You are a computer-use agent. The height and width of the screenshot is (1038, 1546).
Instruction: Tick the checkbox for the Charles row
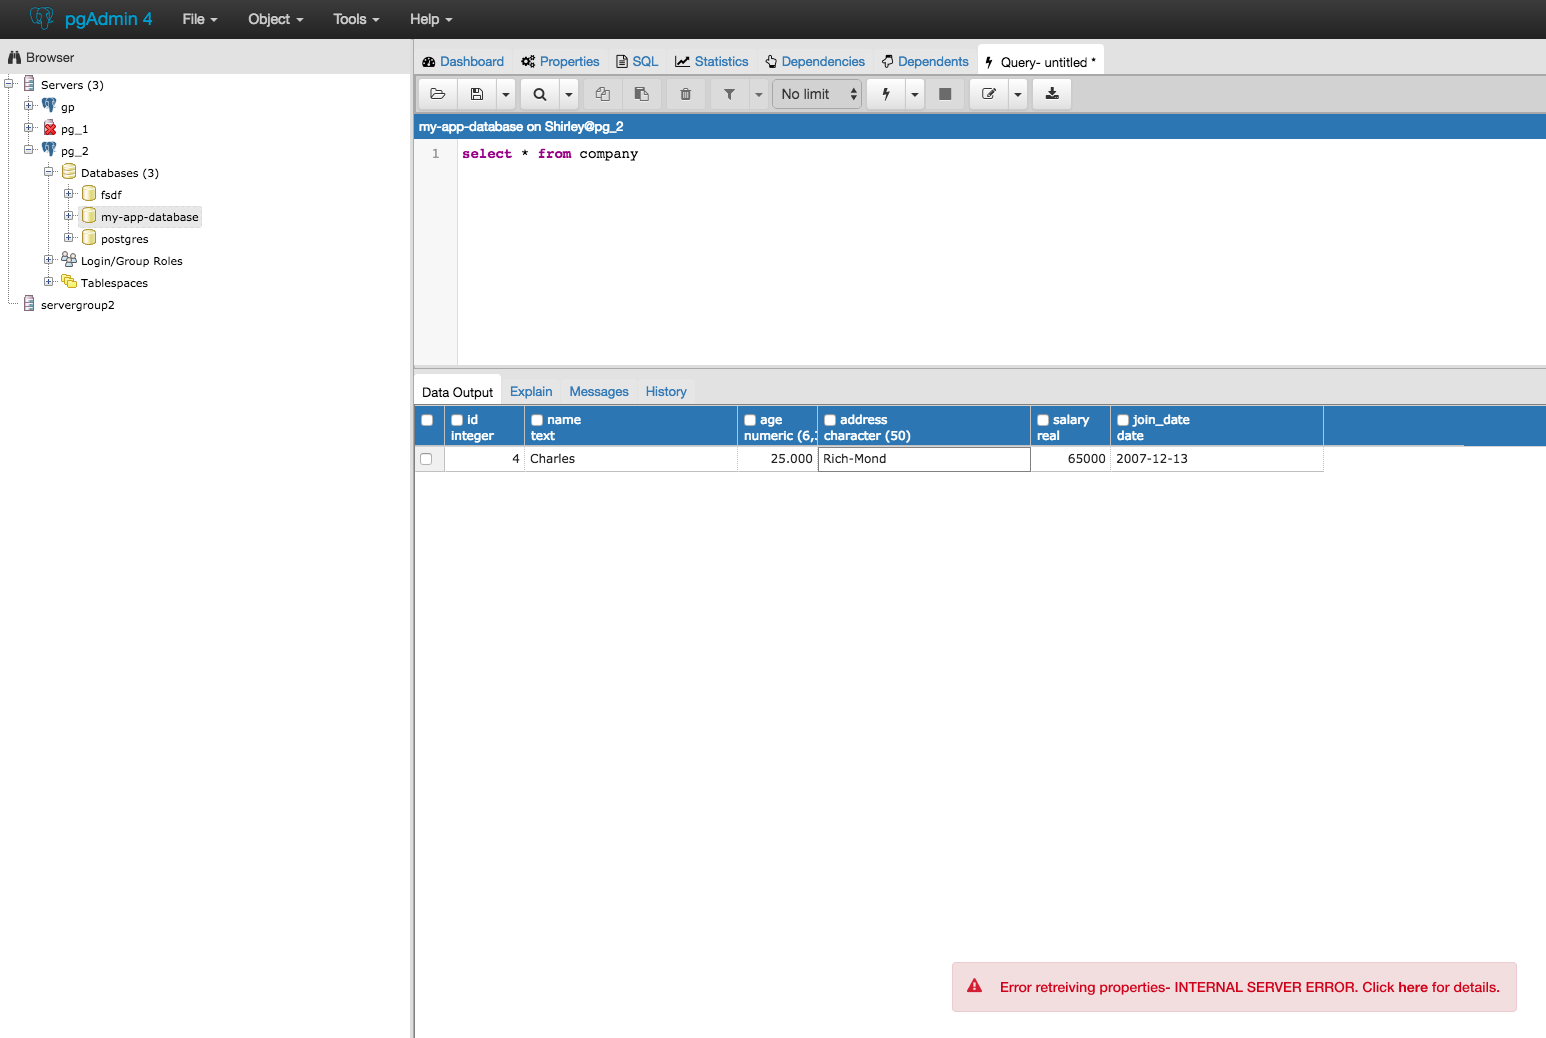[426, 459]
